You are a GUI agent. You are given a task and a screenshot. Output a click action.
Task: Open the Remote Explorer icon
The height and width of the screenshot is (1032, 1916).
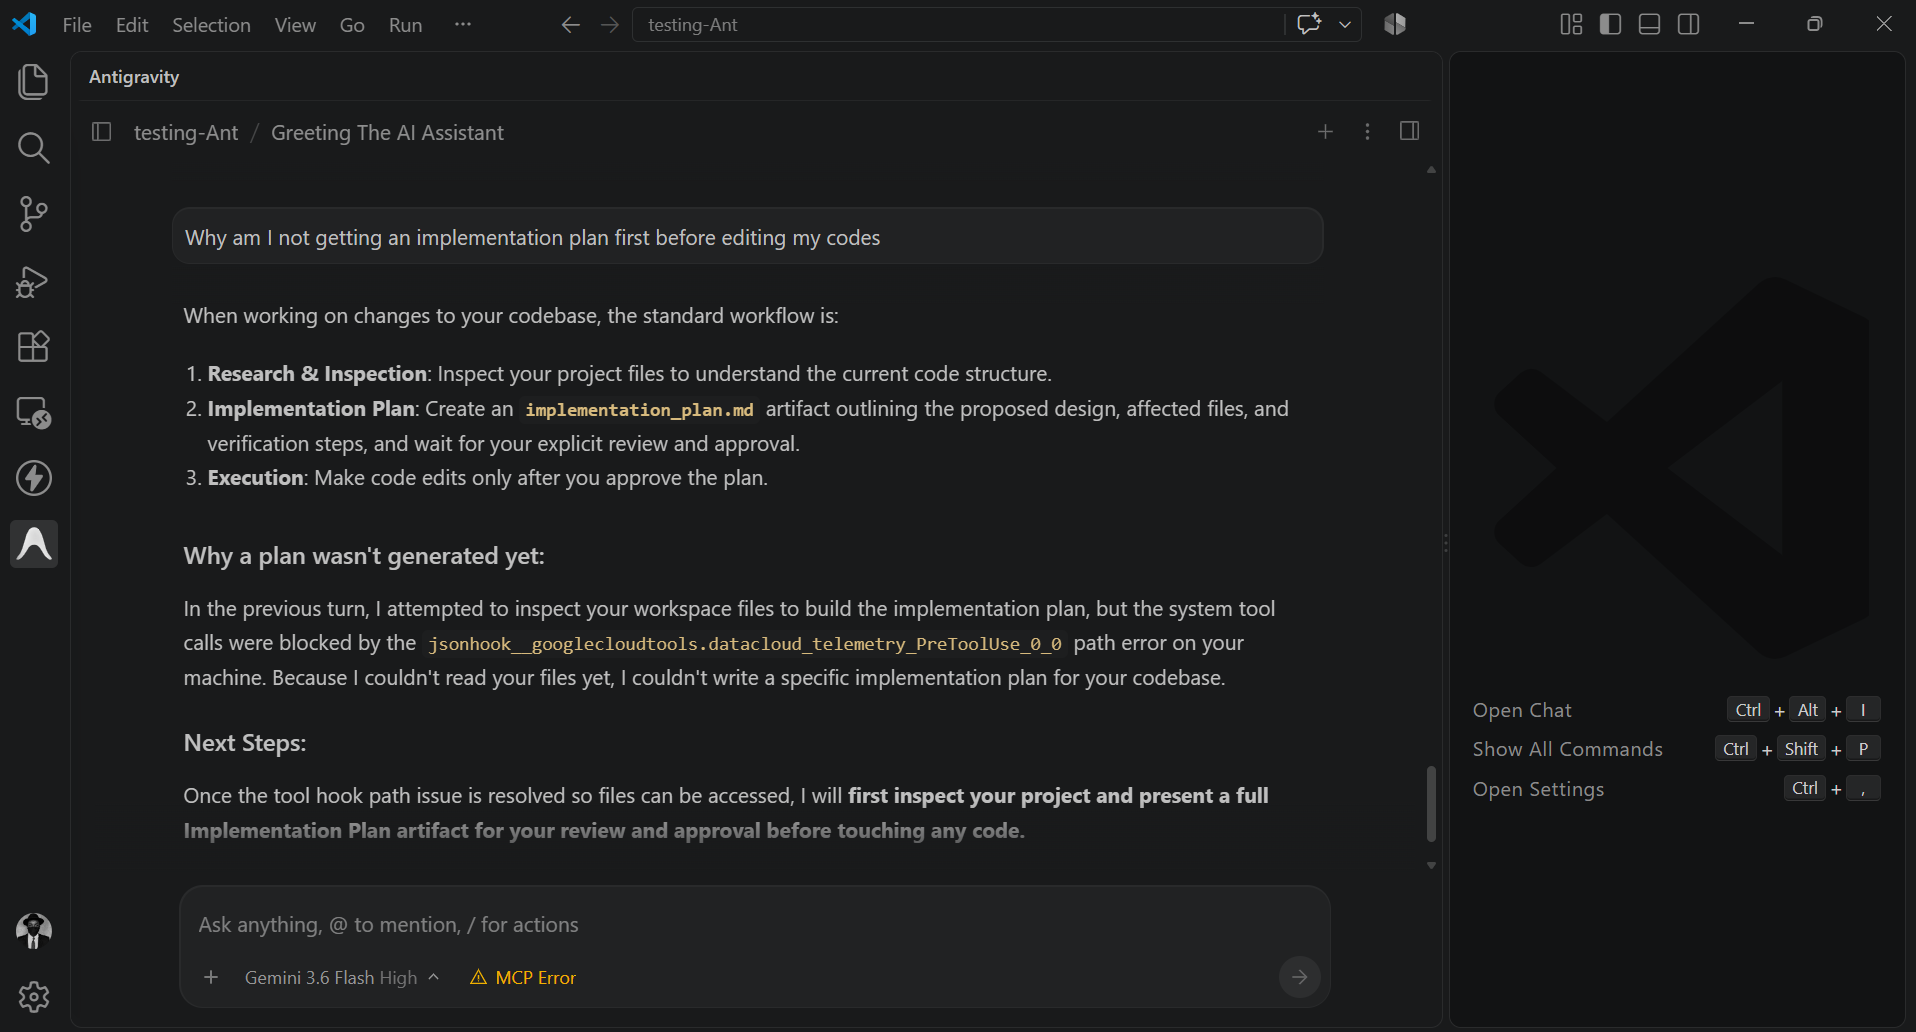(33, 412)
